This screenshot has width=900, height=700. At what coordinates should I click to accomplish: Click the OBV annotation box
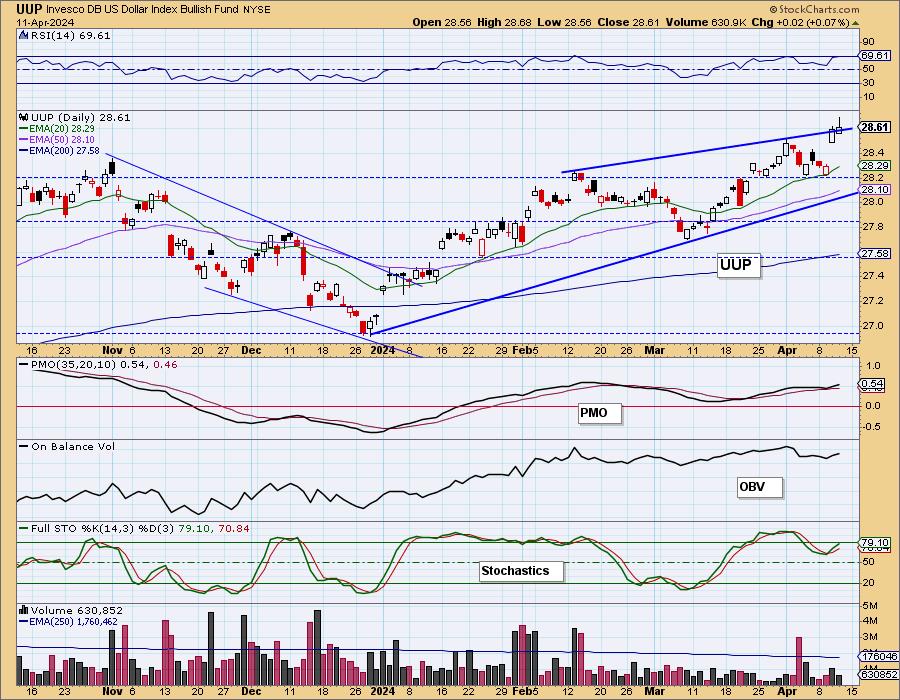[x=759, y=487]
